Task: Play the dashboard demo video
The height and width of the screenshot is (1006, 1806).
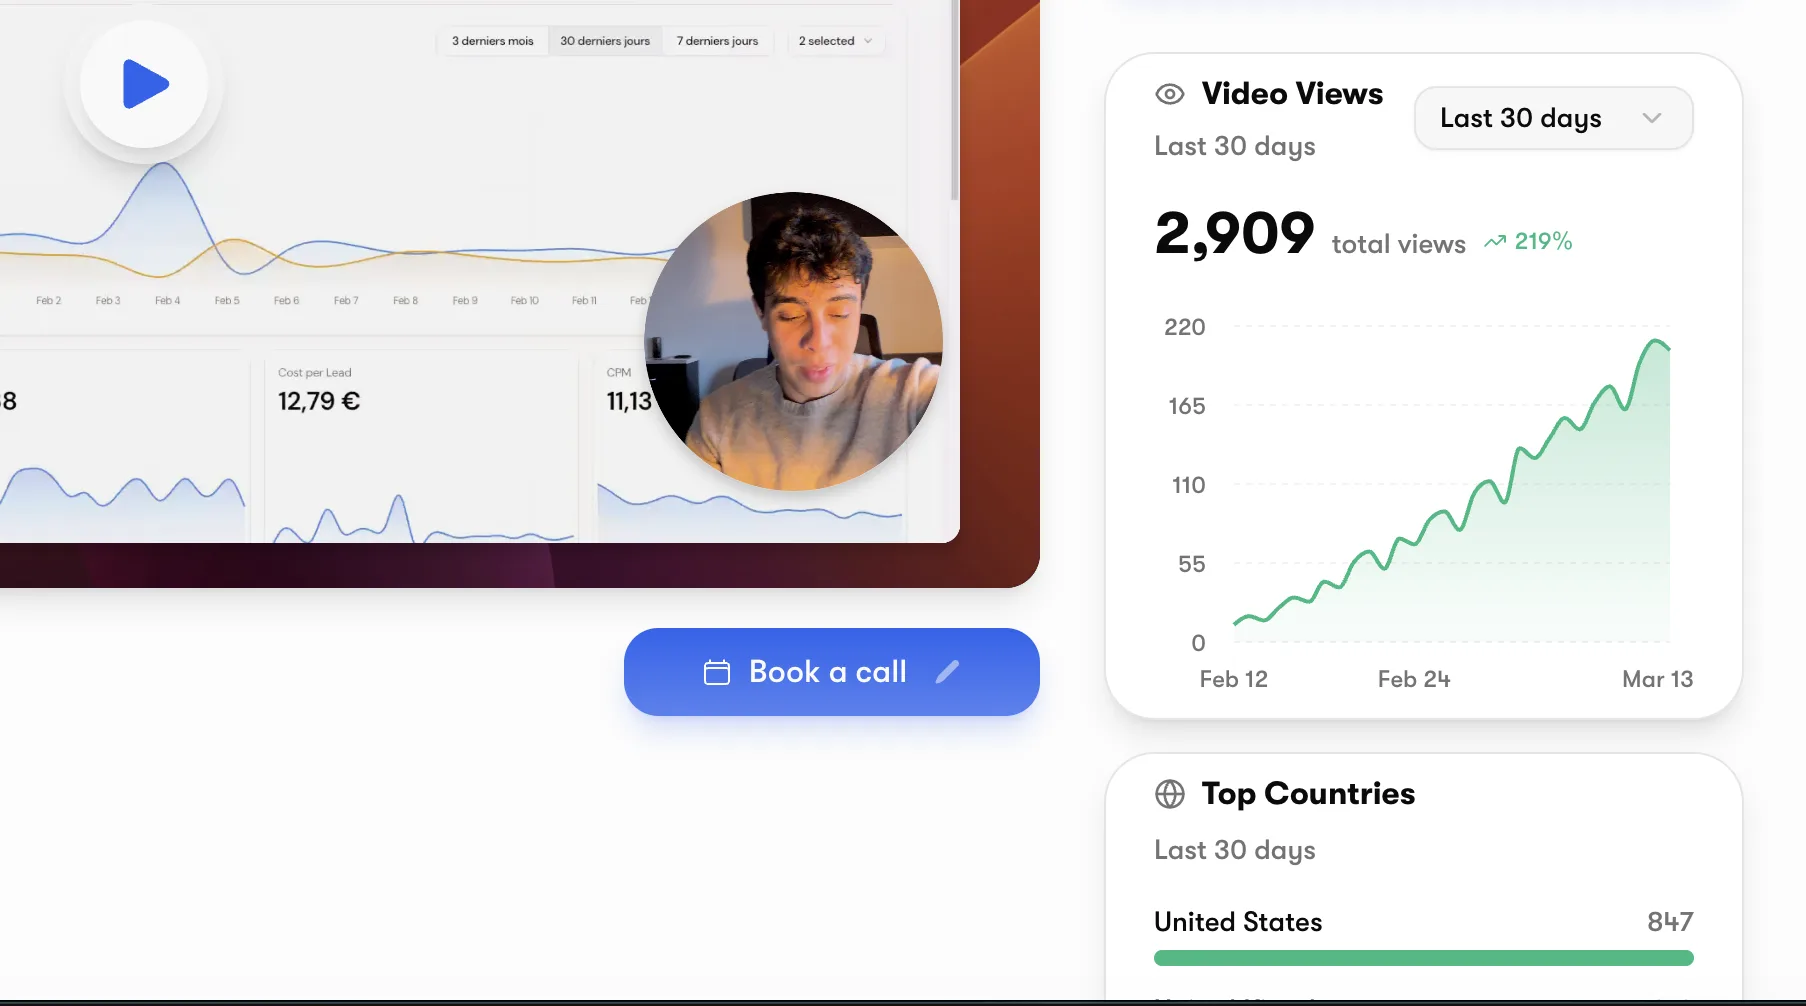Action: (145, 84)
